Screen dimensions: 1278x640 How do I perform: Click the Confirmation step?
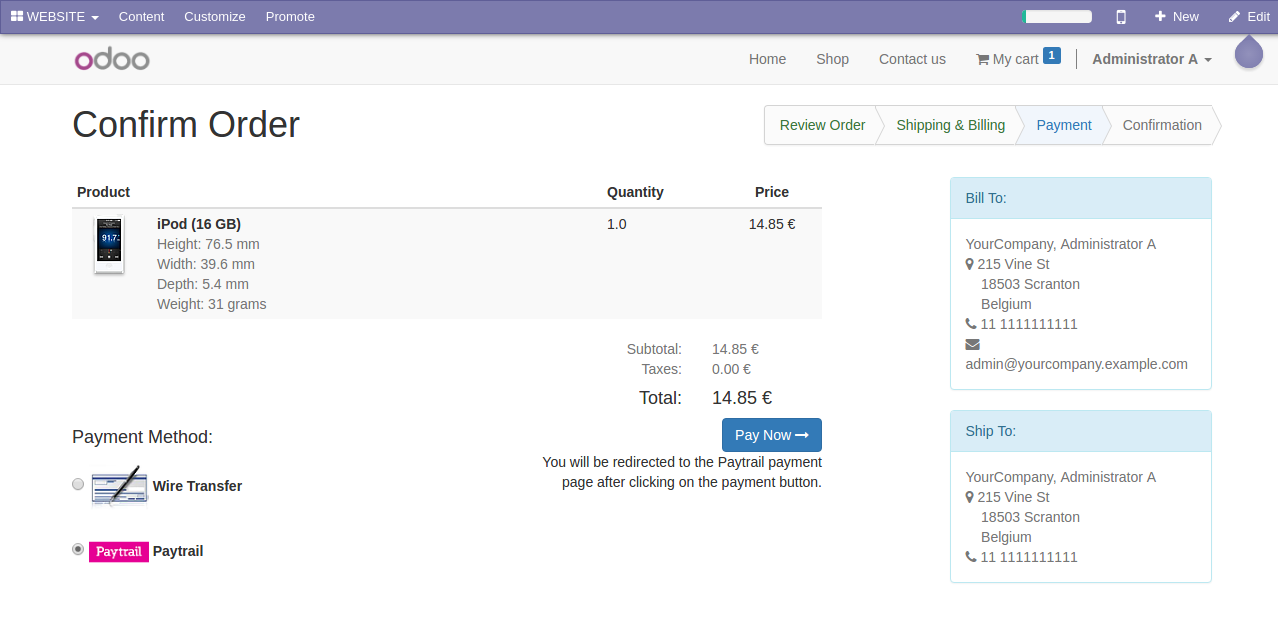[x=1162, y=125]
